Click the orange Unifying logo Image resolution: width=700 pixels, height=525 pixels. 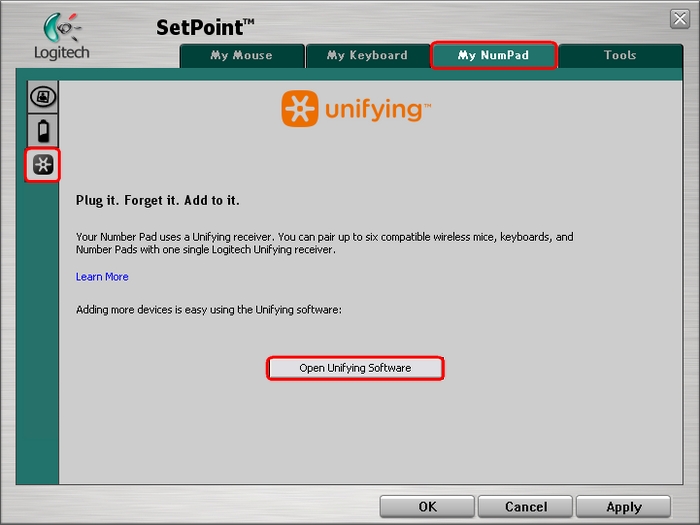[356, 108]
